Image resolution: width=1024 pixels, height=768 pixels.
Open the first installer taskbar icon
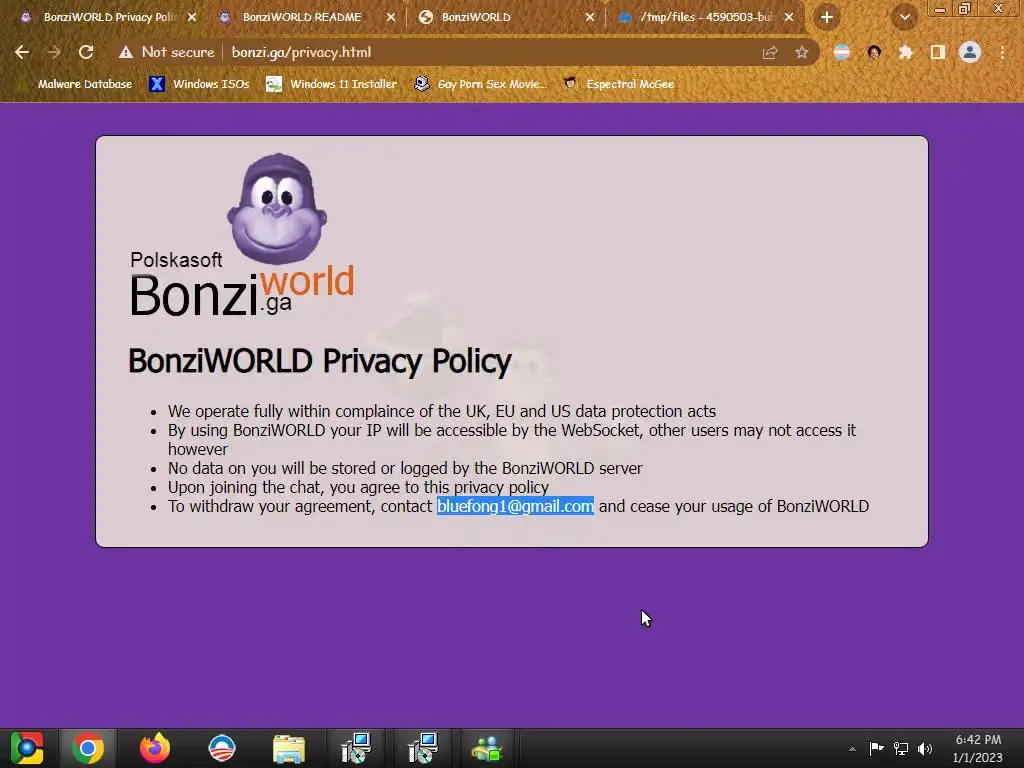[356, 748]
